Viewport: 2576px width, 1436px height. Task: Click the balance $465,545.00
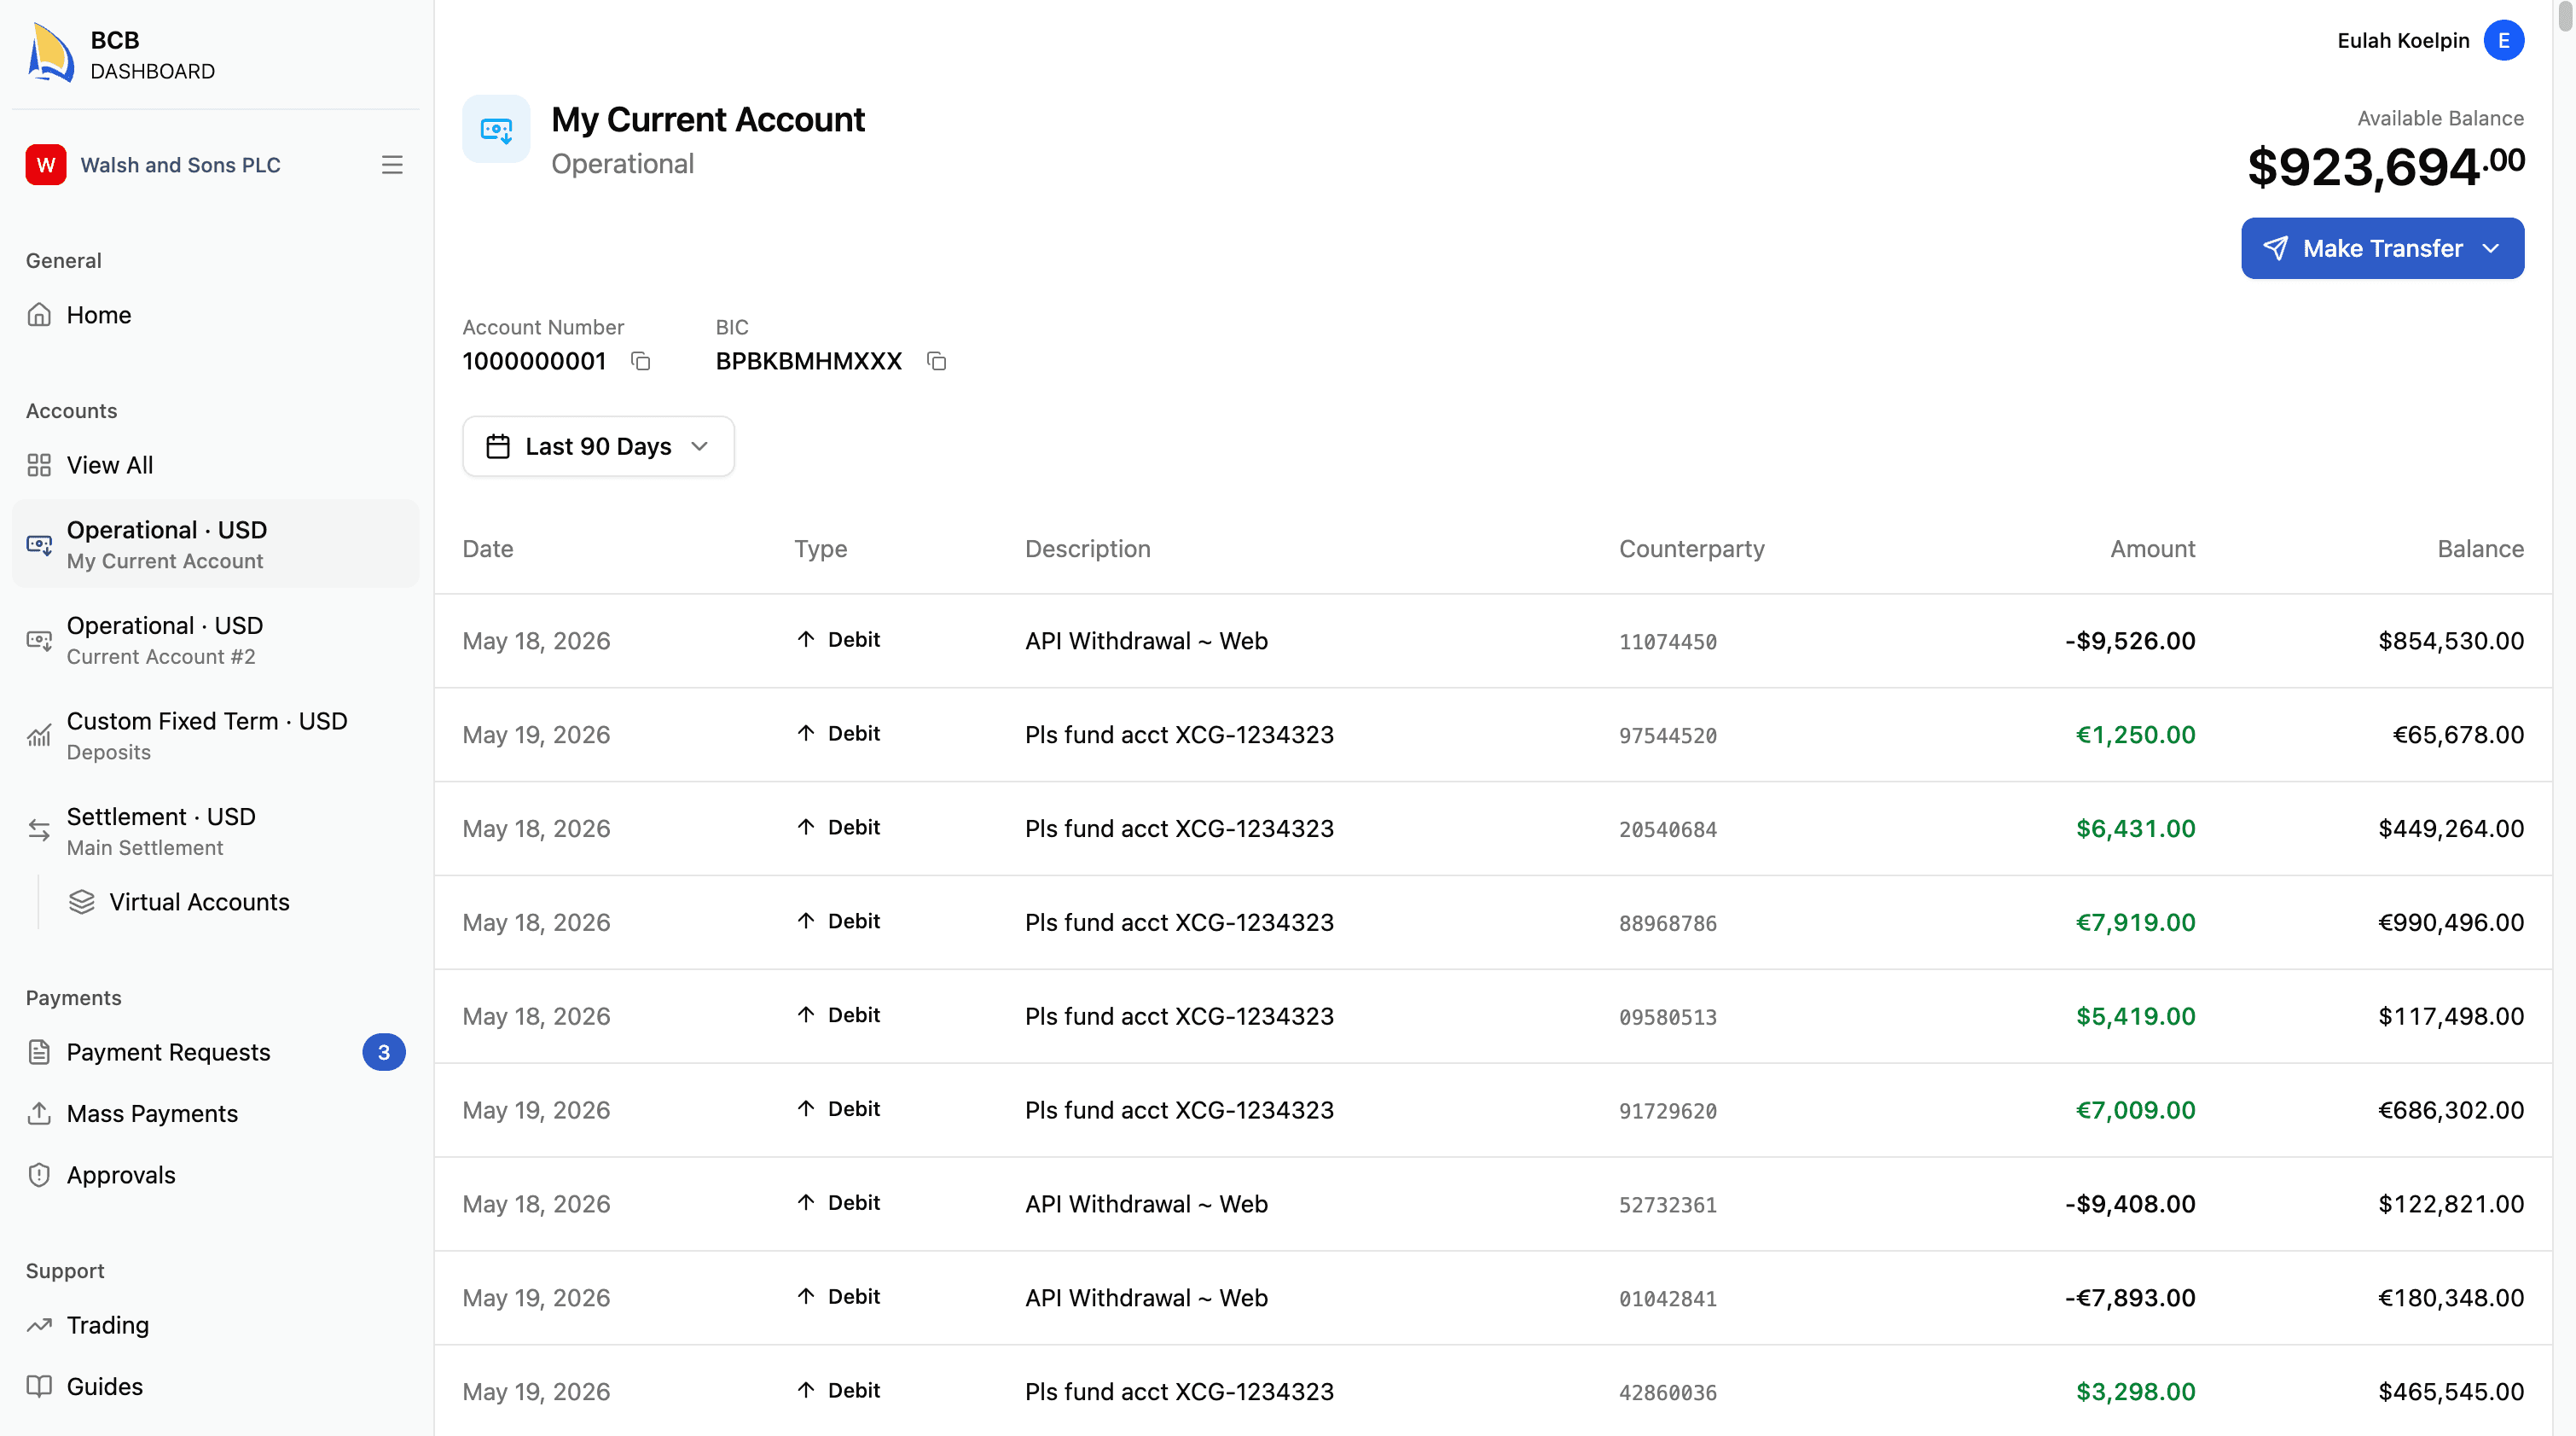[2451, 1392]
